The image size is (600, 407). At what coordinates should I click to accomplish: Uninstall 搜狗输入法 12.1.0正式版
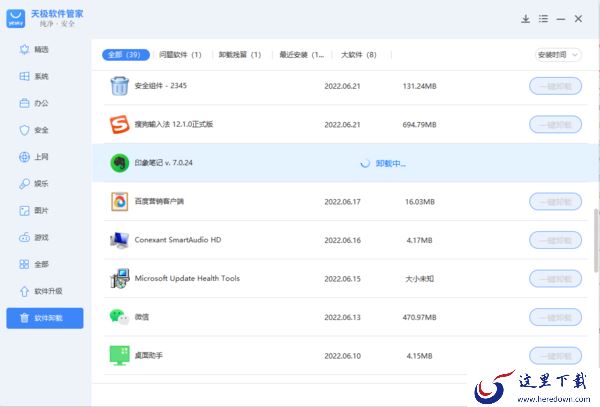coord(555,125)
